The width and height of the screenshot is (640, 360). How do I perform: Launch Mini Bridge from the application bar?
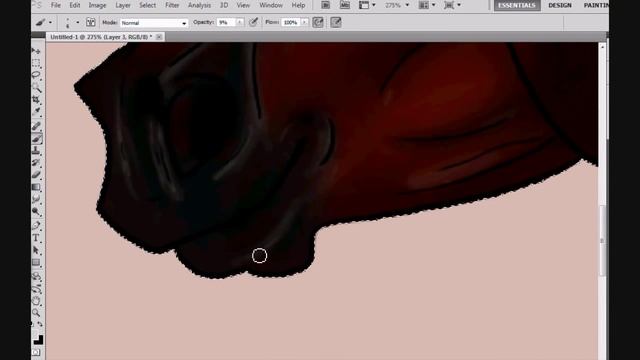click(x=344, y=5)
